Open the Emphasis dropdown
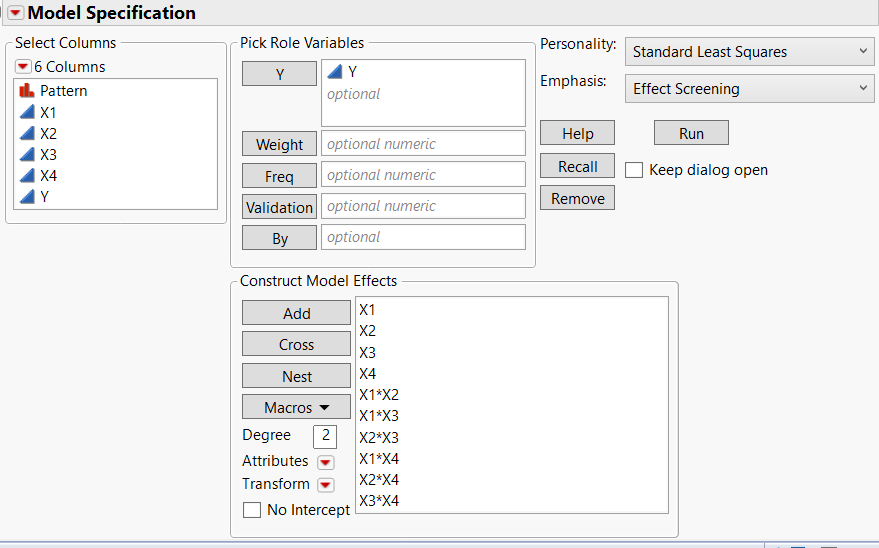 point(750,89)
